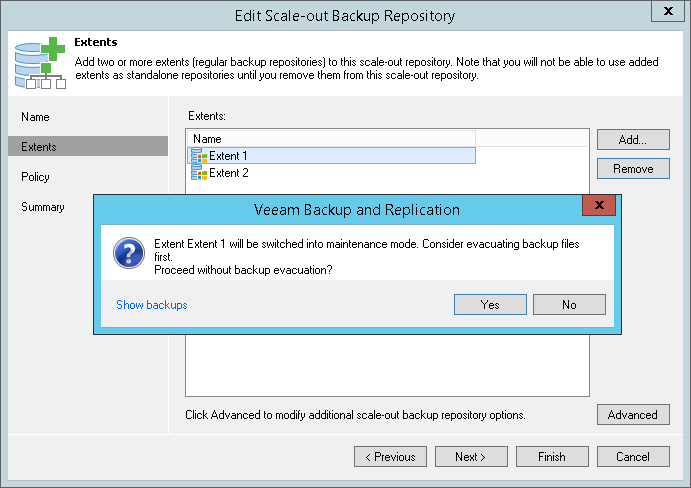This screenshot has height=488, width=691.
Task: Cancel the repository wizard
Action: pyautogui.click(x=633, y=457)
